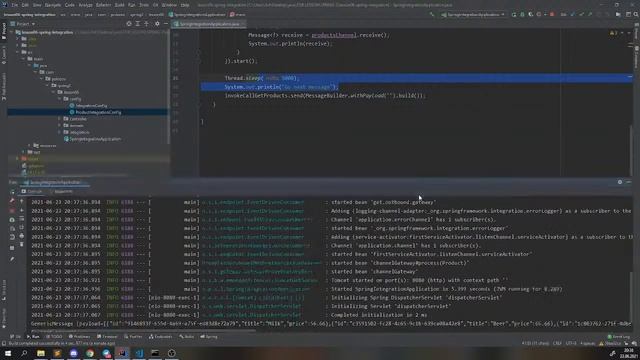Open the editor warnings indicator
This screenshot has height=360, width=640.
[613, 33]
